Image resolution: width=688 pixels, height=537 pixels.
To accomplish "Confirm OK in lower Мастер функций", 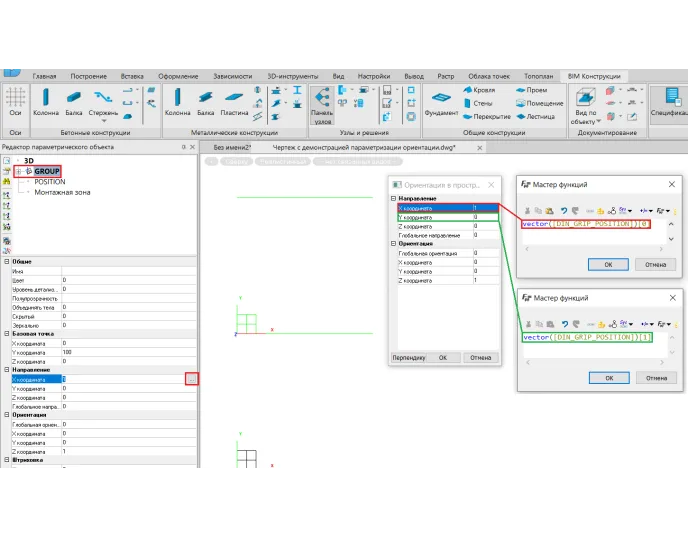I will [609, 378].
